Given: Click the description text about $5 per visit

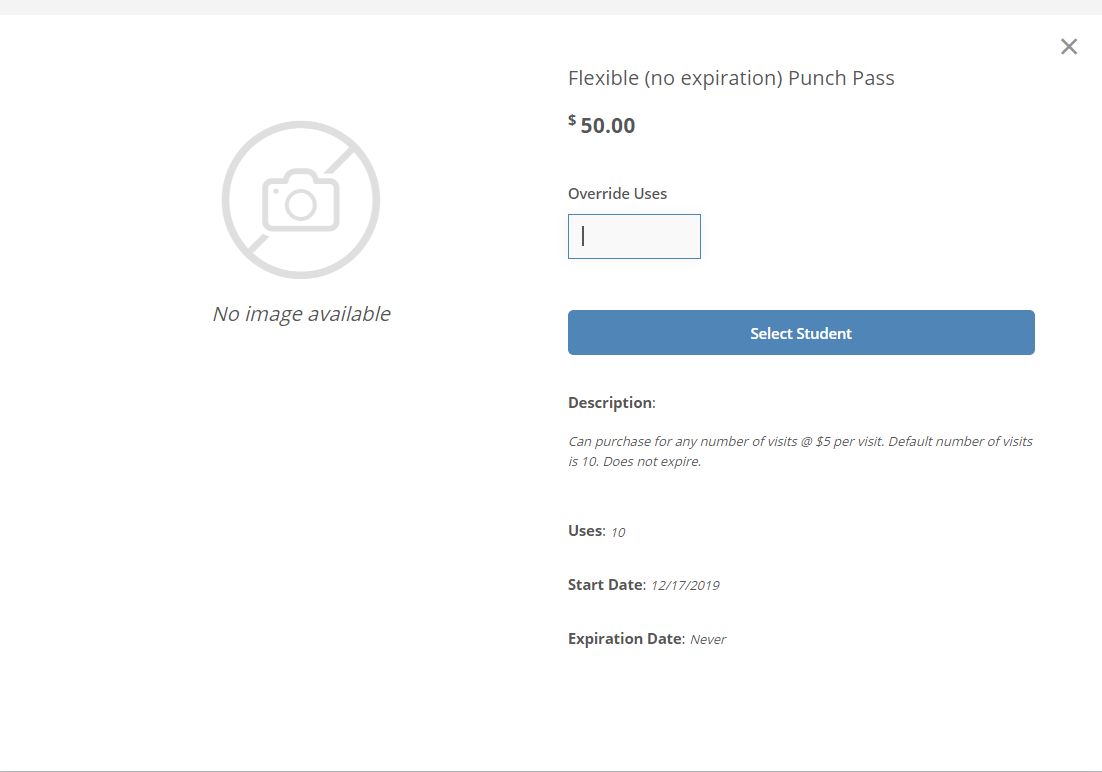Looking at the screenshot, I should coord(800,451).
